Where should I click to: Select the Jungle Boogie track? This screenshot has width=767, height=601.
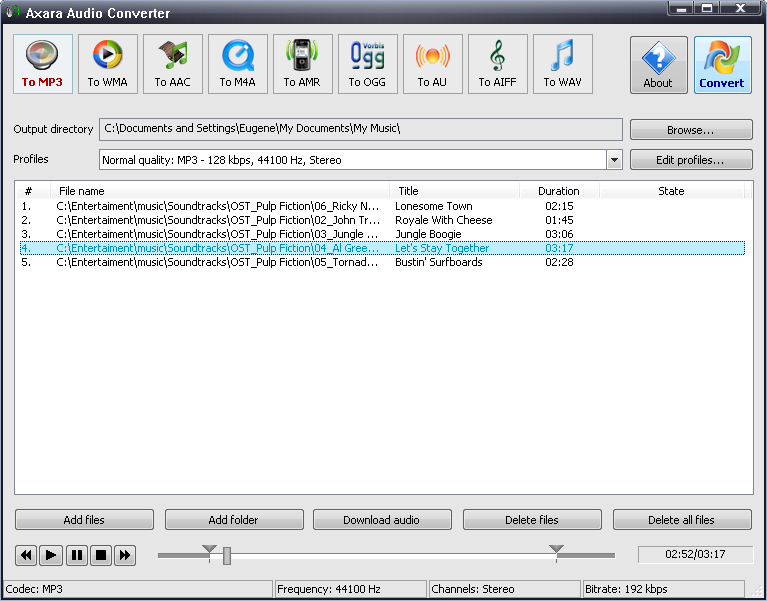(382, 234)
